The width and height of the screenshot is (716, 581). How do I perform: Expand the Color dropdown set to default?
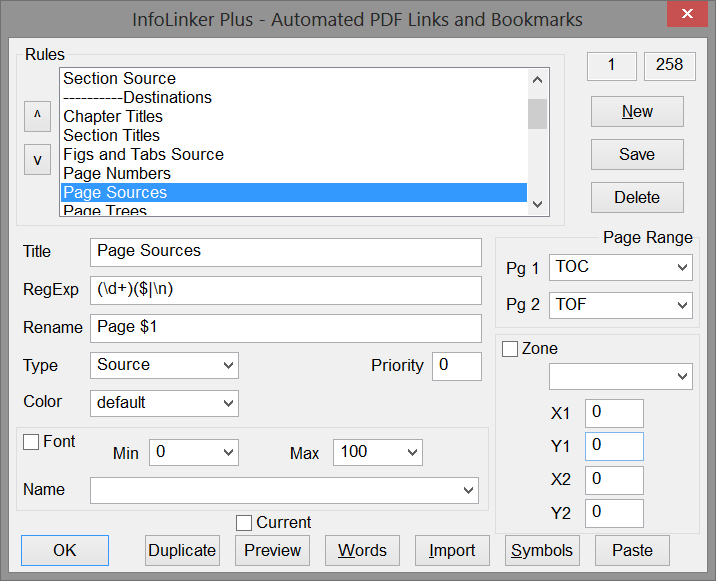pos(164,403)
